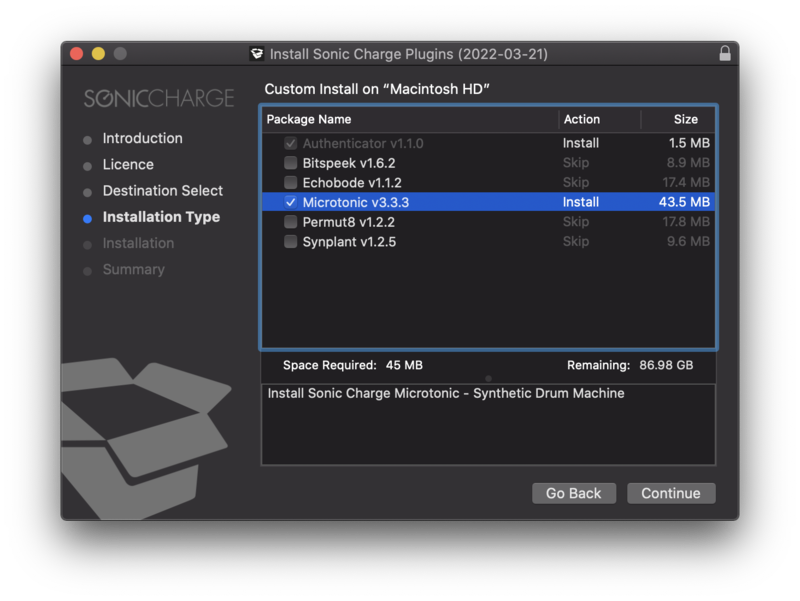800x601 pixels.
Task: Click the lock icon in title bar
Action: coord(725,53)
